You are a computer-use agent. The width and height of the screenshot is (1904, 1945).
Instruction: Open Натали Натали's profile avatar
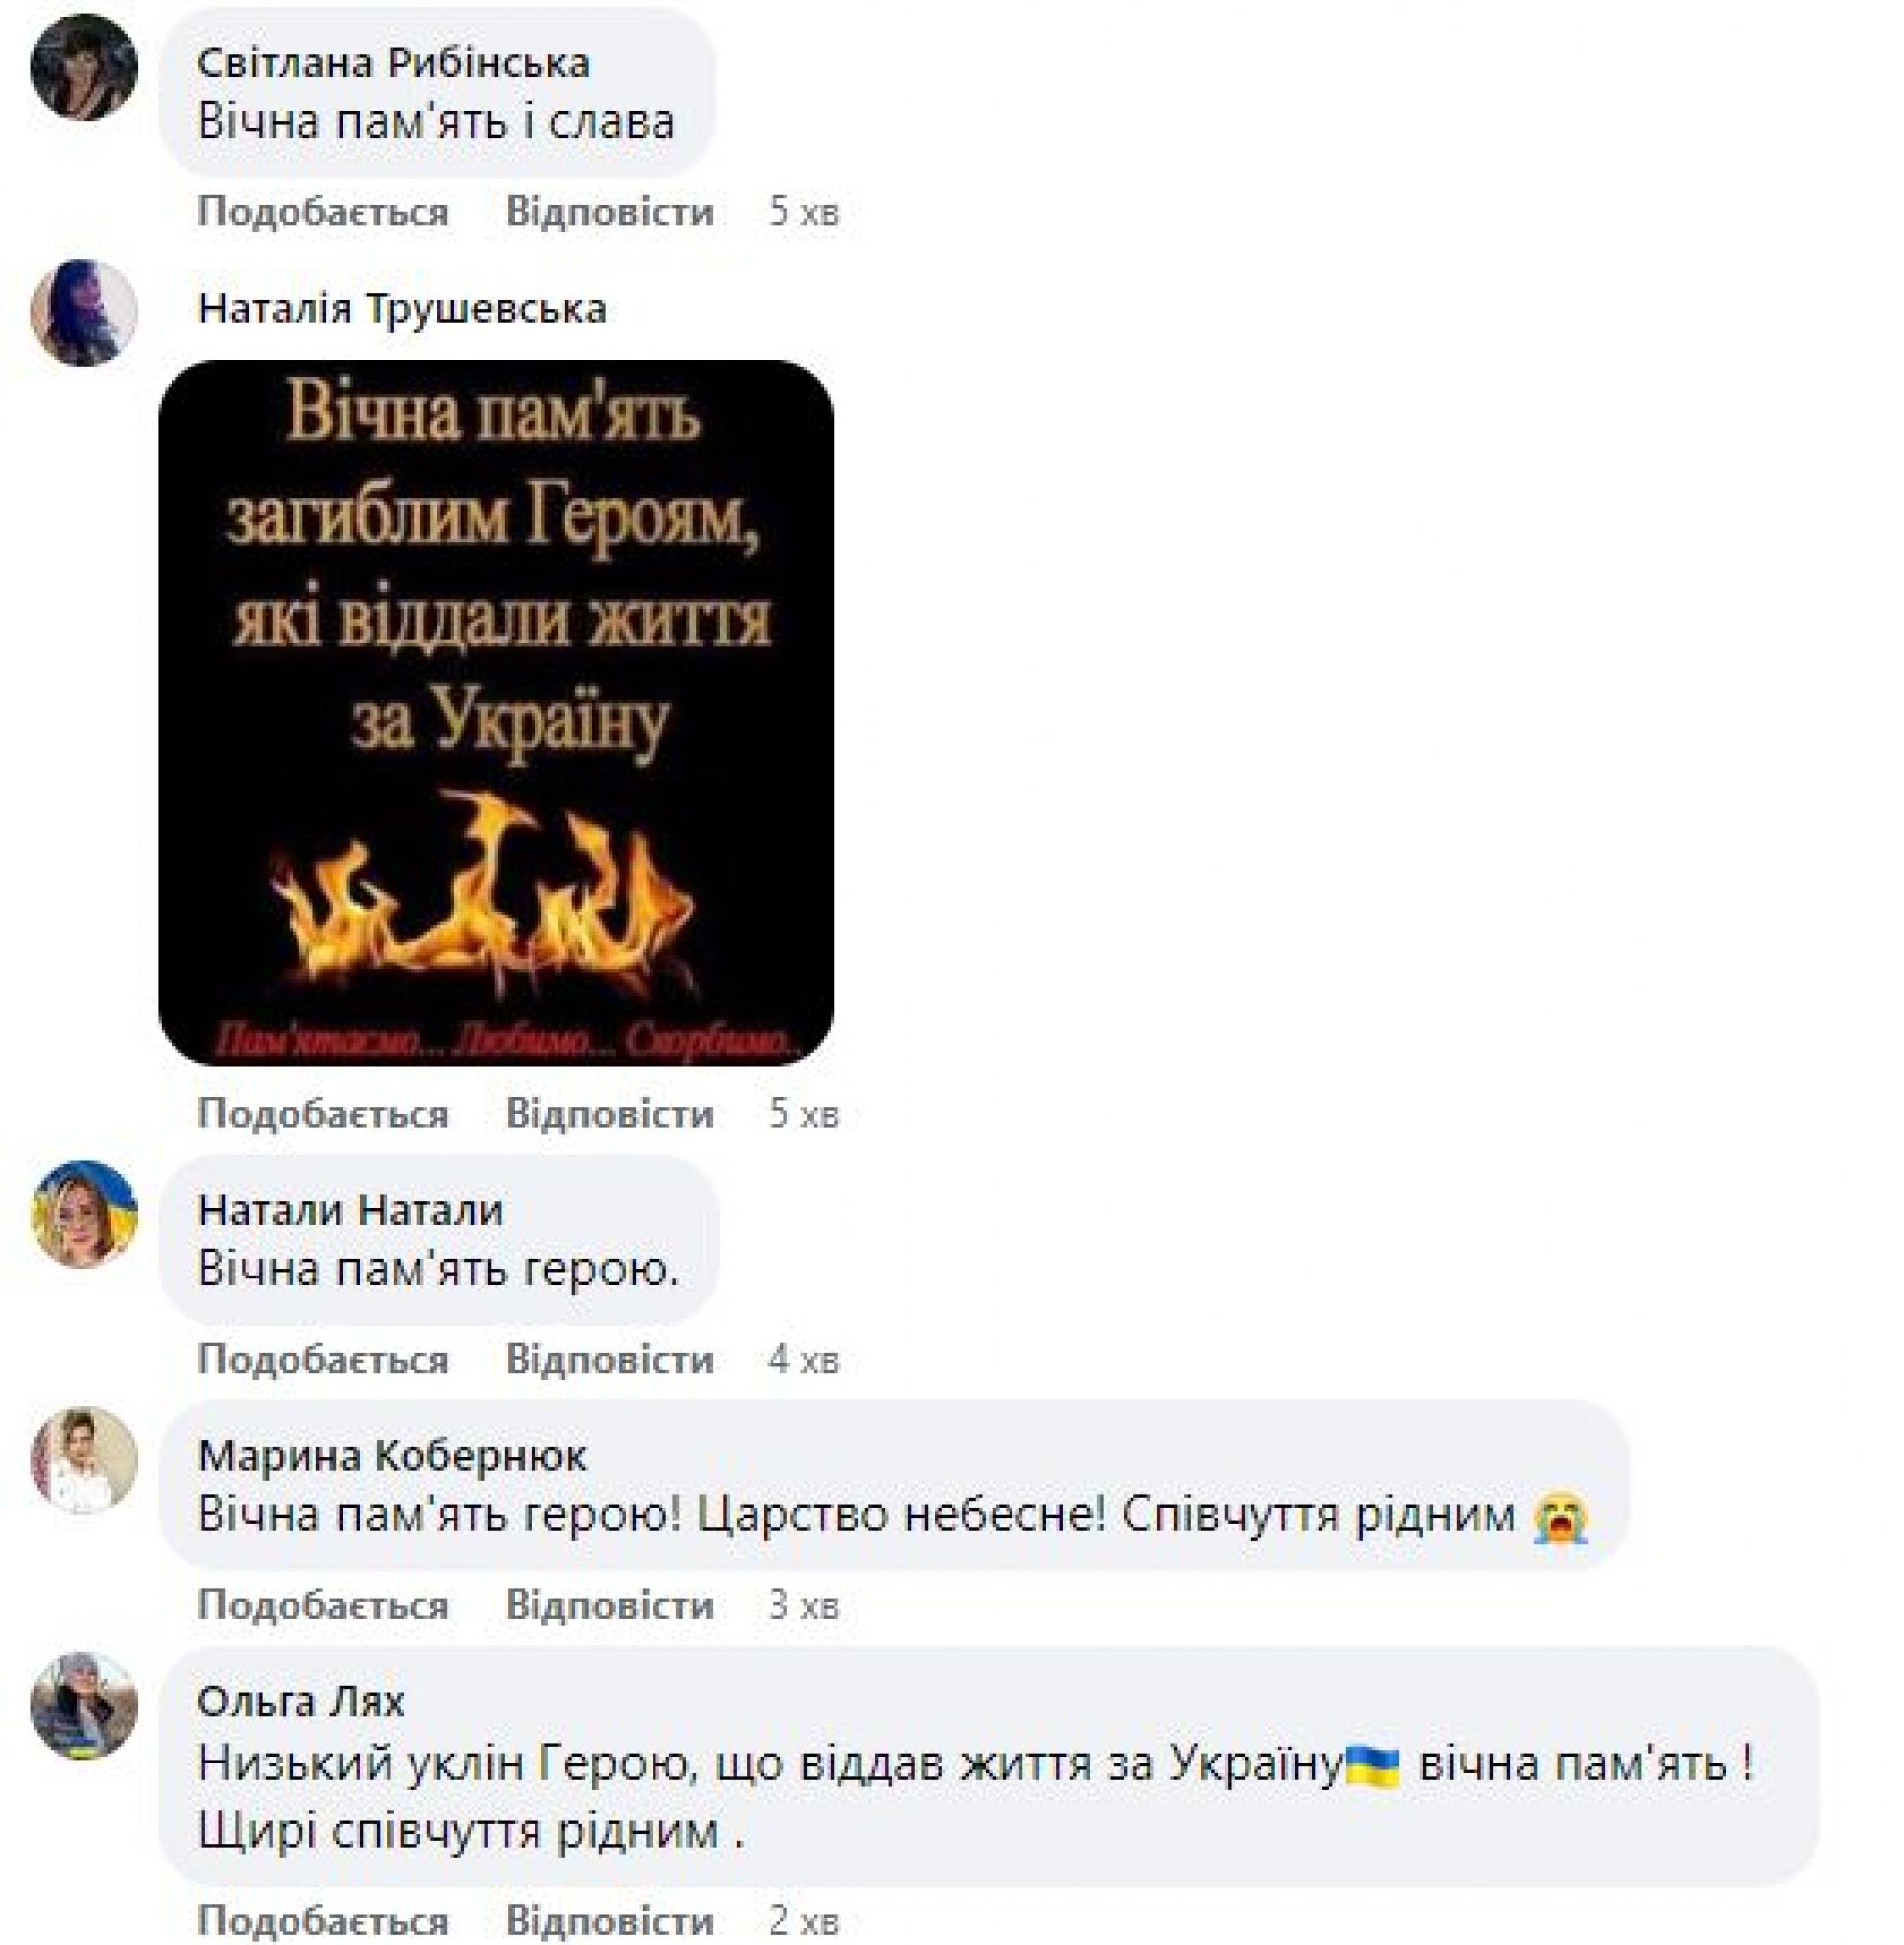(83, 1214)
